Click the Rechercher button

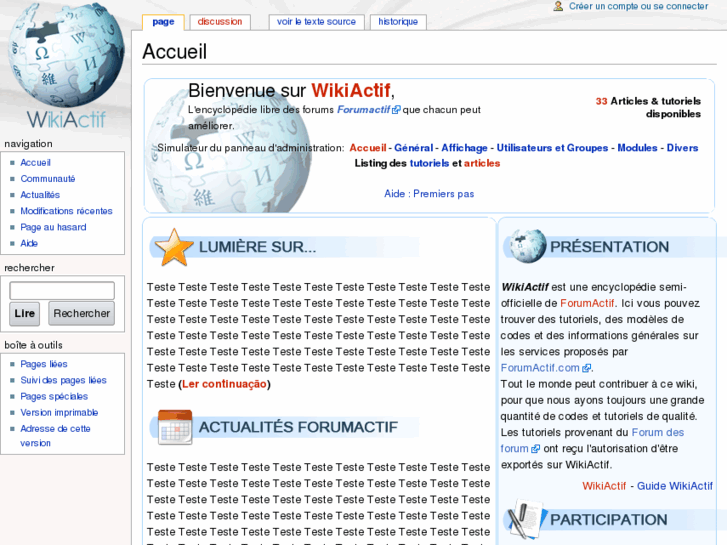[82, 314]
